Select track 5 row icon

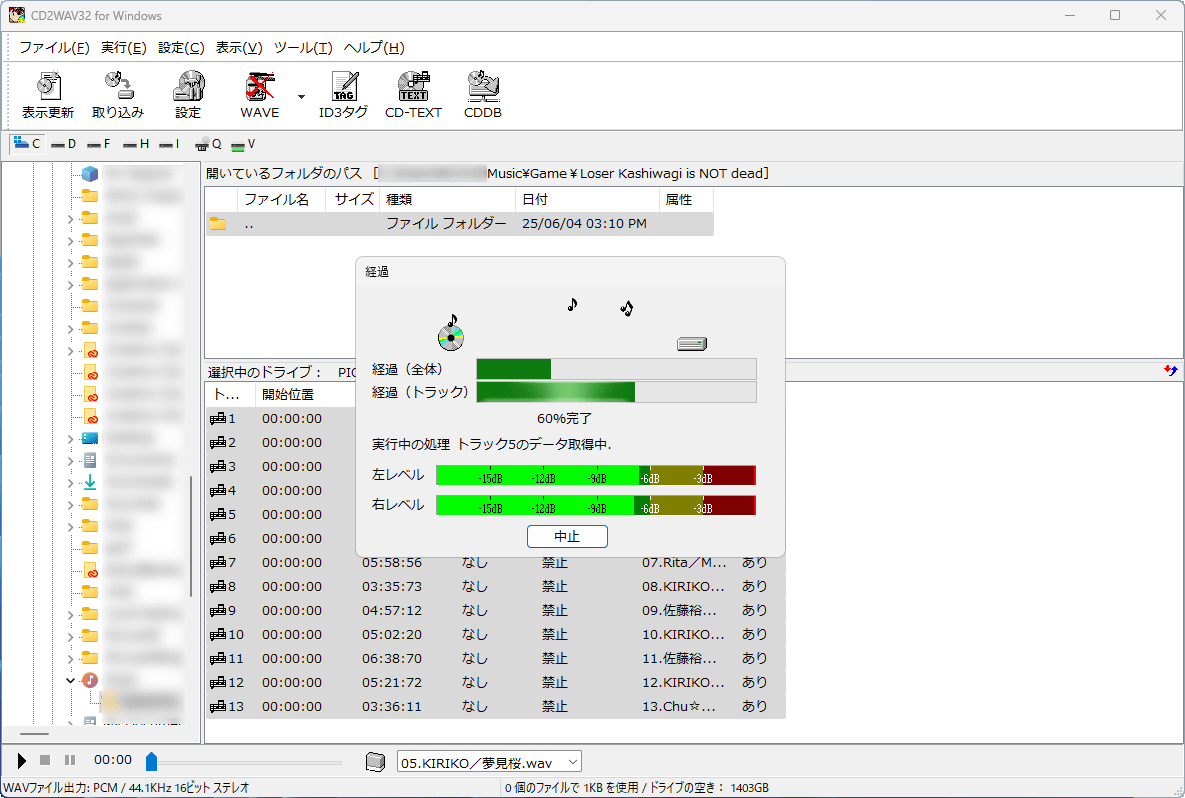click(x=218, y=515)
